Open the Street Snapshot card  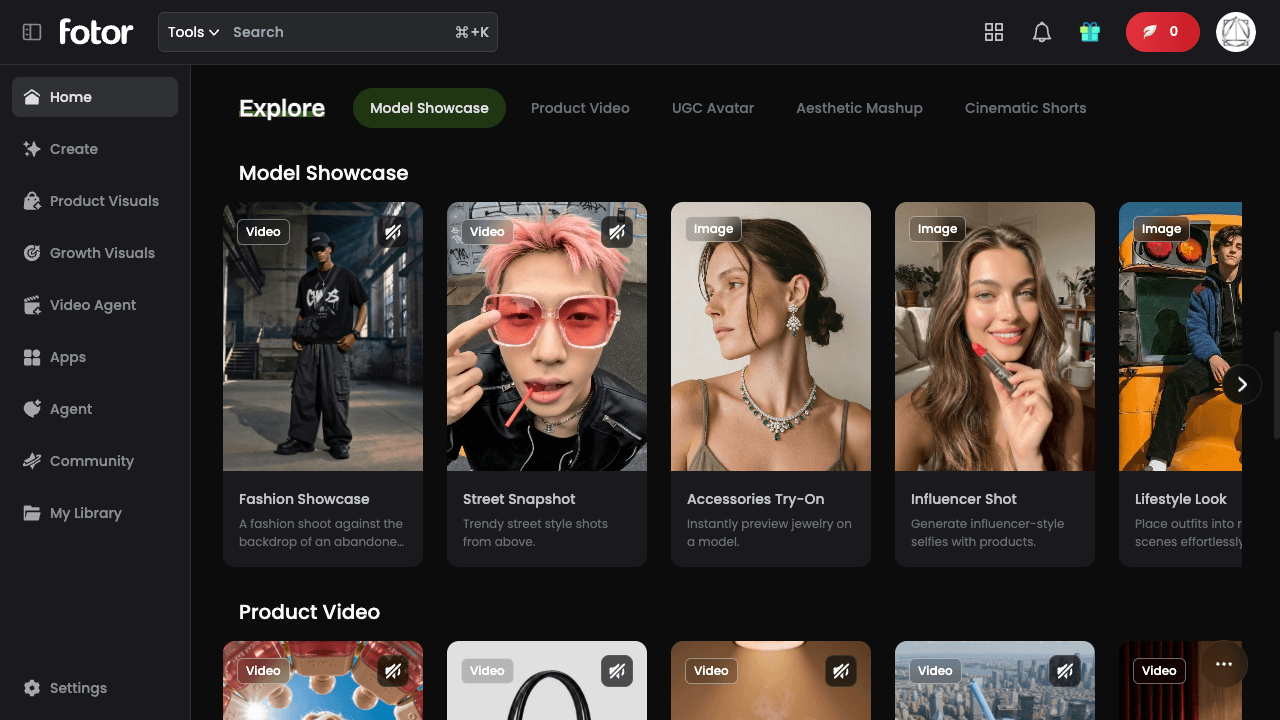547,384
